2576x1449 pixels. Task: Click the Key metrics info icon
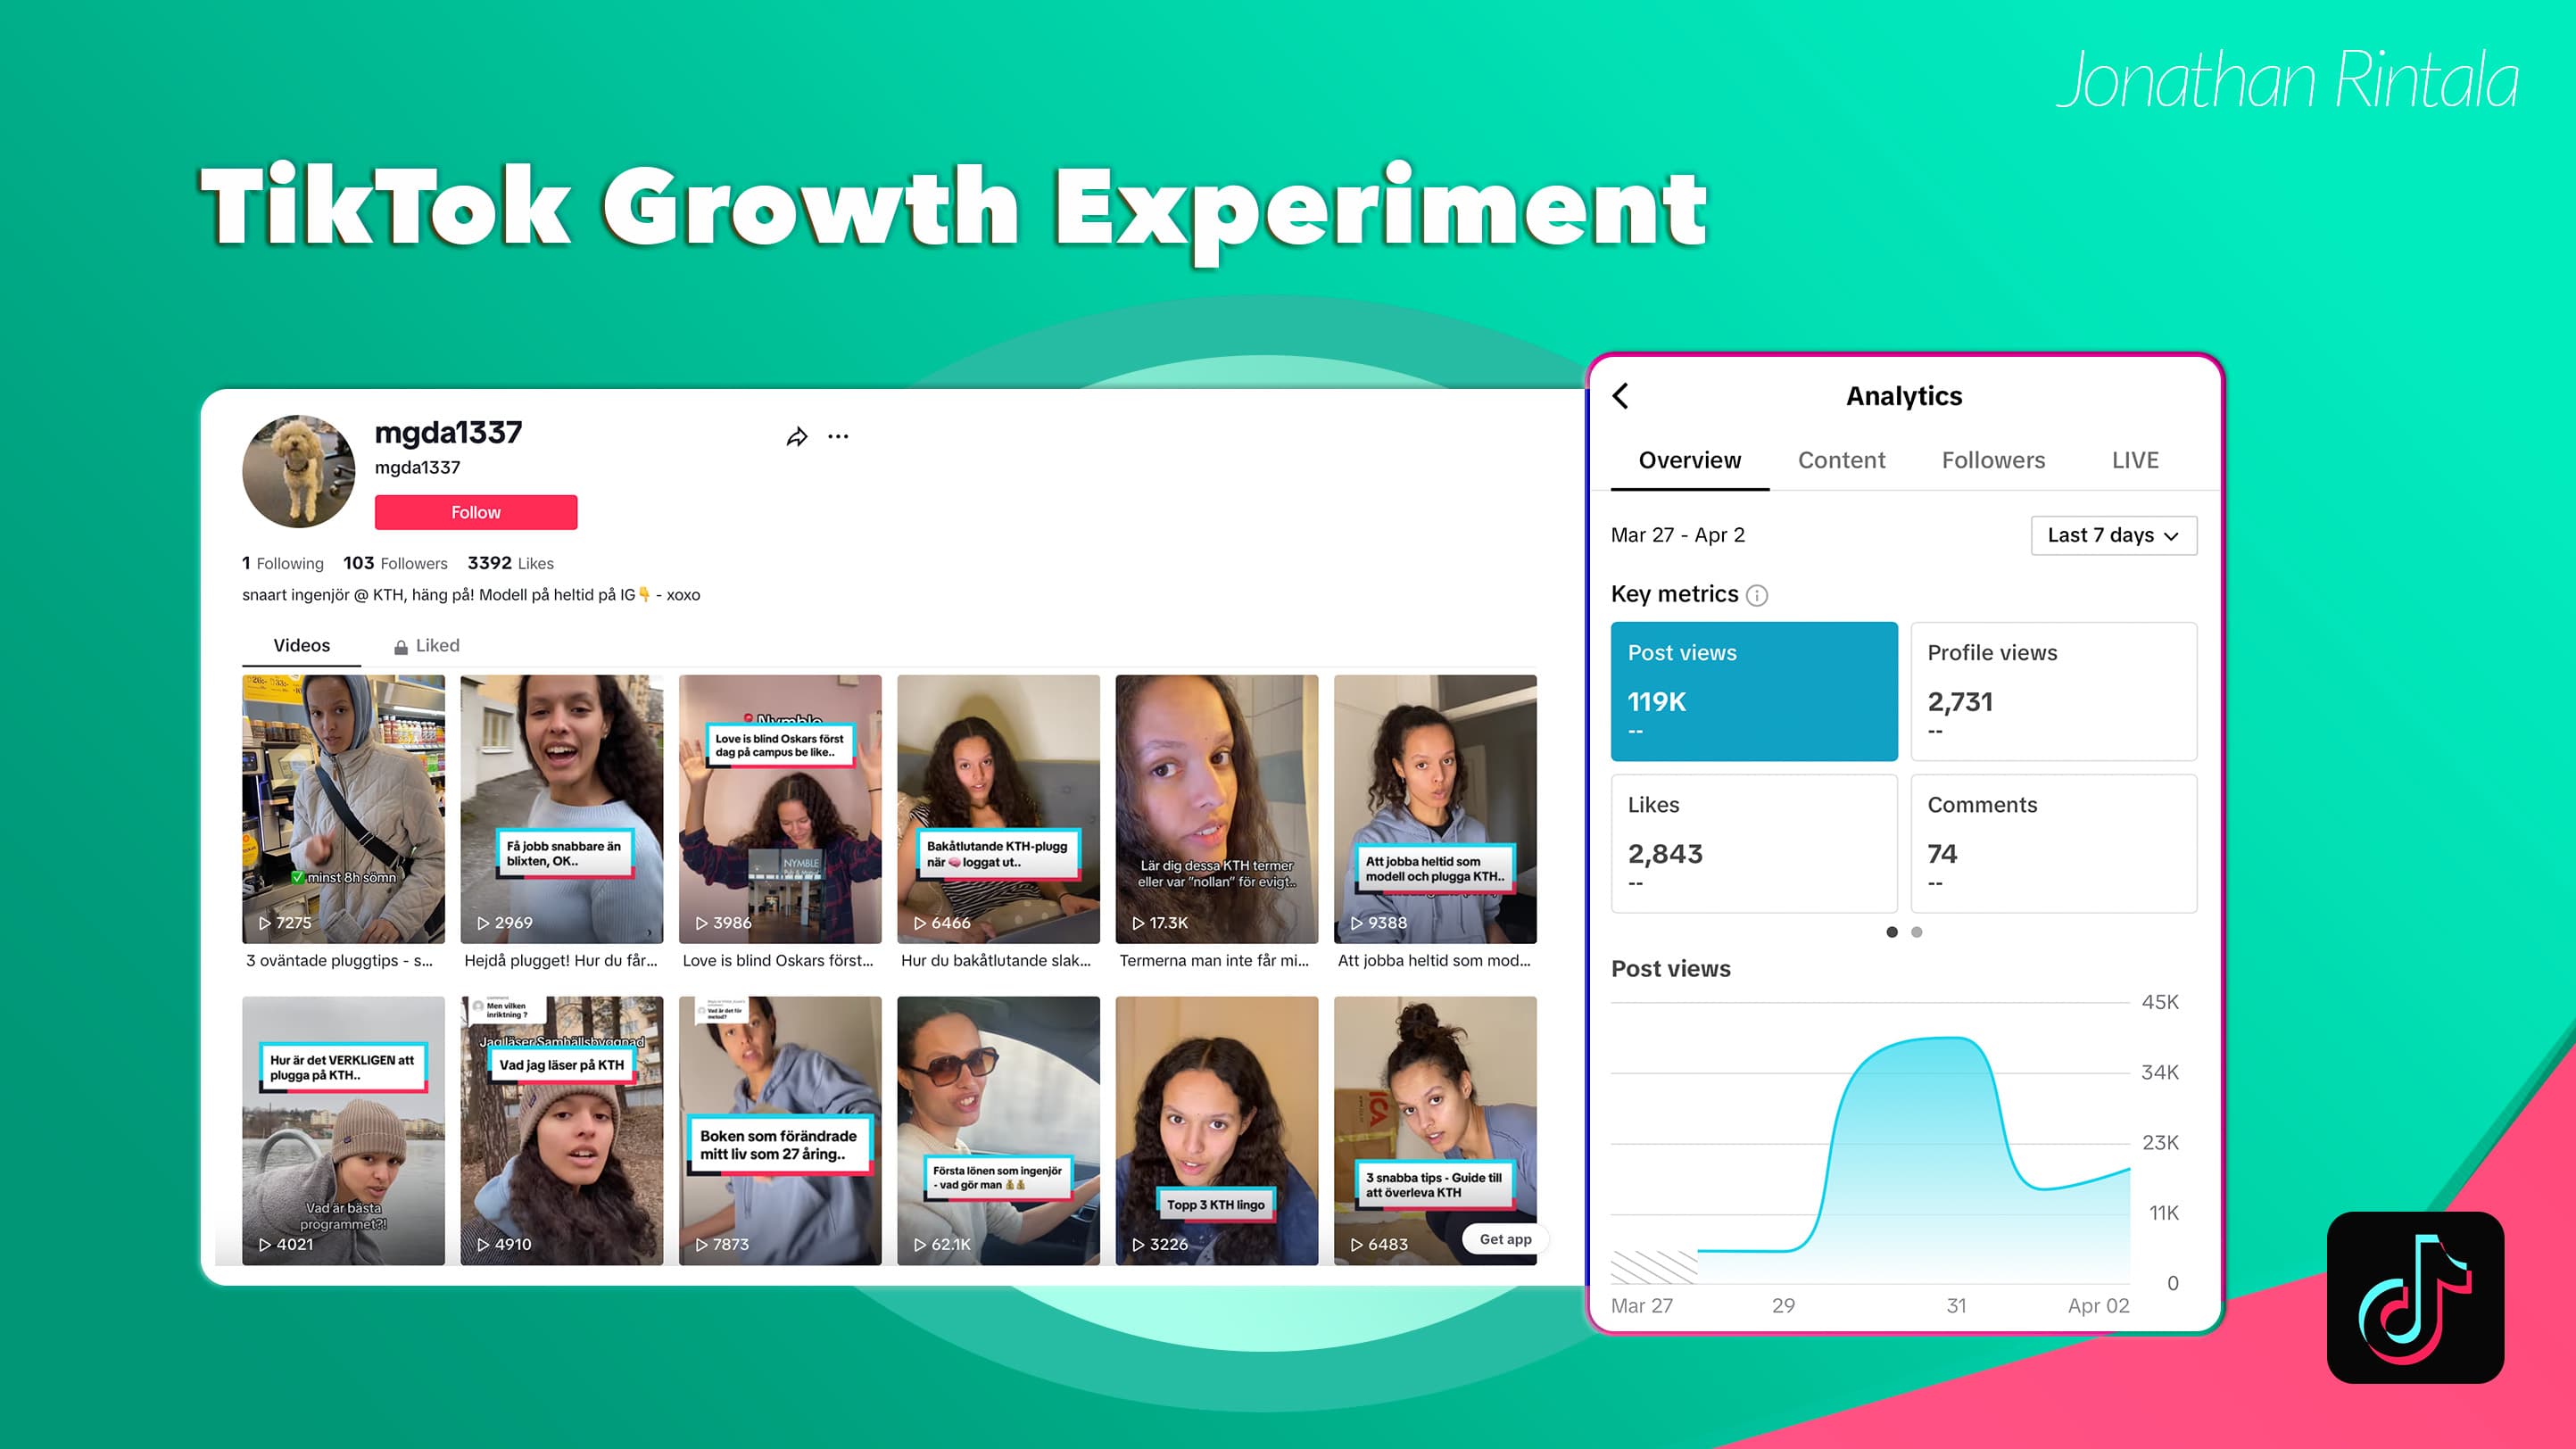pyautogui.click(x=1757, y=596)
